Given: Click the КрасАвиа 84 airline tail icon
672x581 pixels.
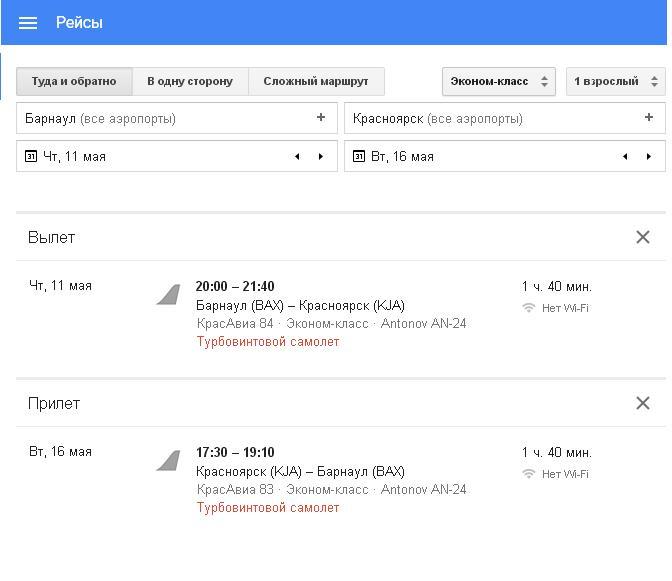Looking at the screenshot, I should click(x=168, y=294).
